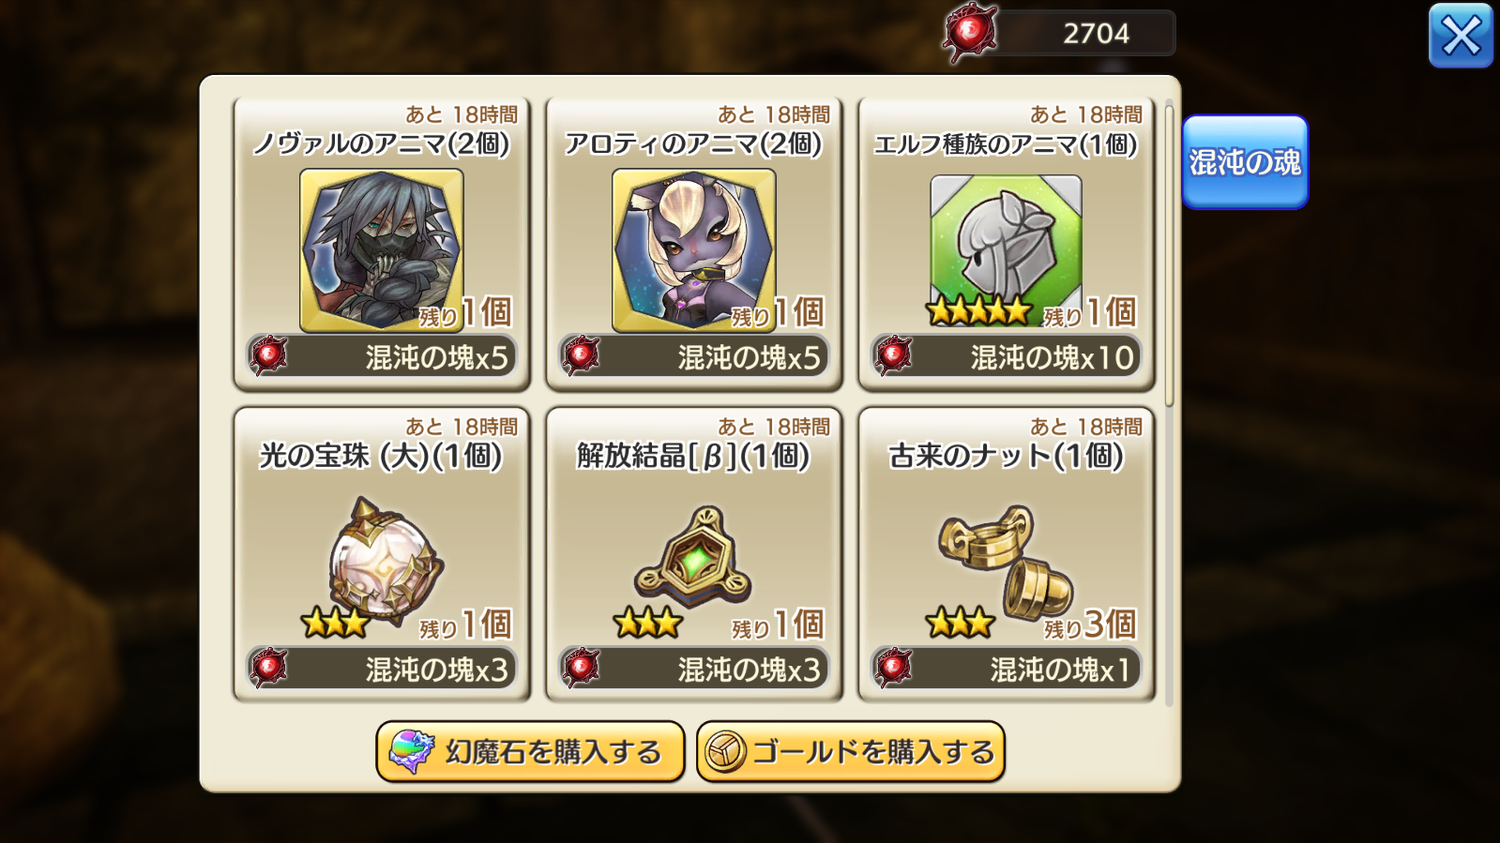Buy Aroti anima for 混沌の塊x5
1500x843 pixels.
693,356
